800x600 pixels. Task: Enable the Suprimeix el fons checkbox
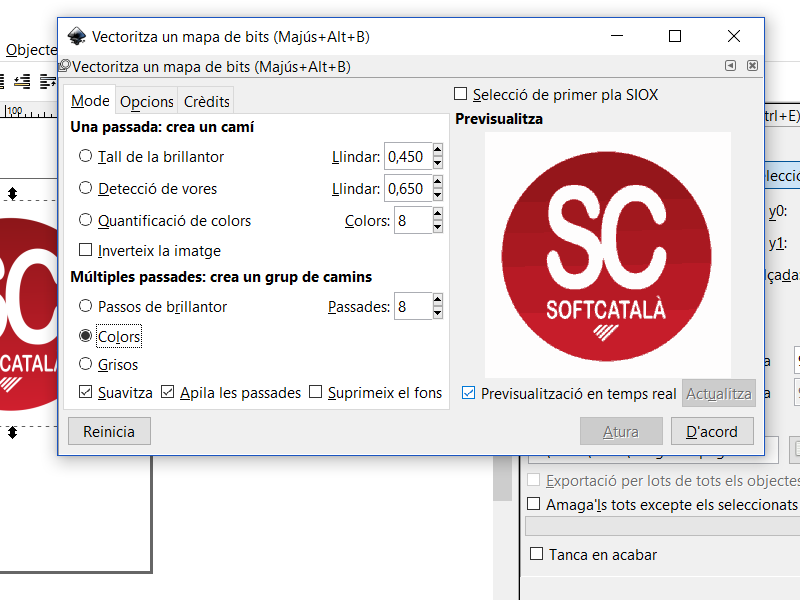click(316, 392)
